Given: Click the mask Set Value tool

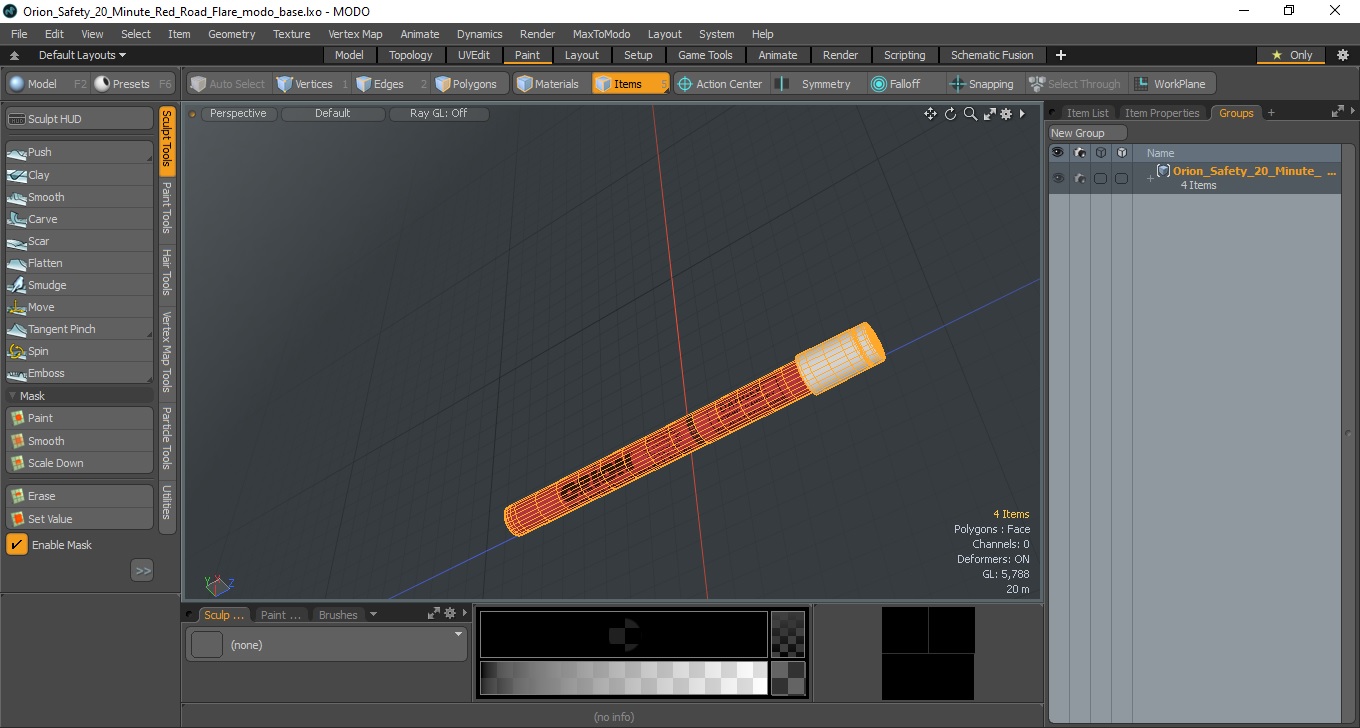Looking at the screenshot, I should click(79, 519).
